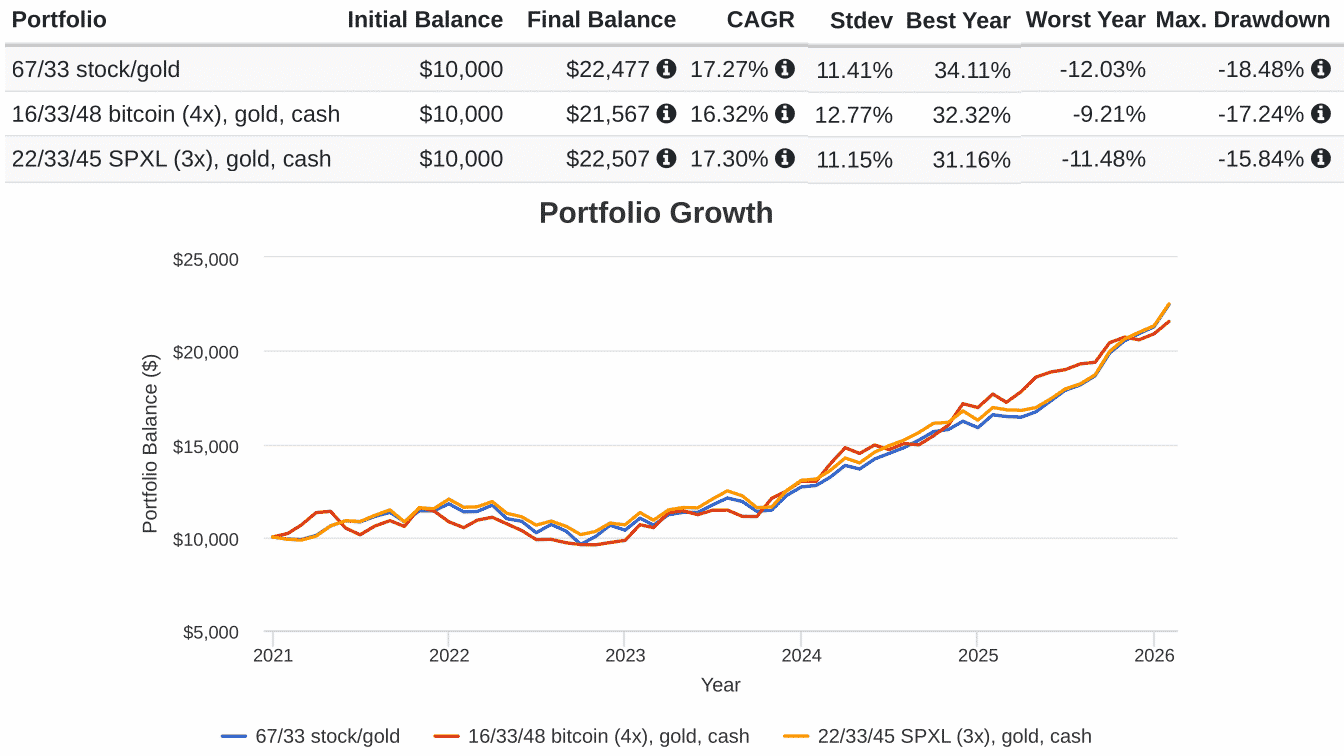Click blue legend swatch for 67/33 stock/gold

pos(234,737)
